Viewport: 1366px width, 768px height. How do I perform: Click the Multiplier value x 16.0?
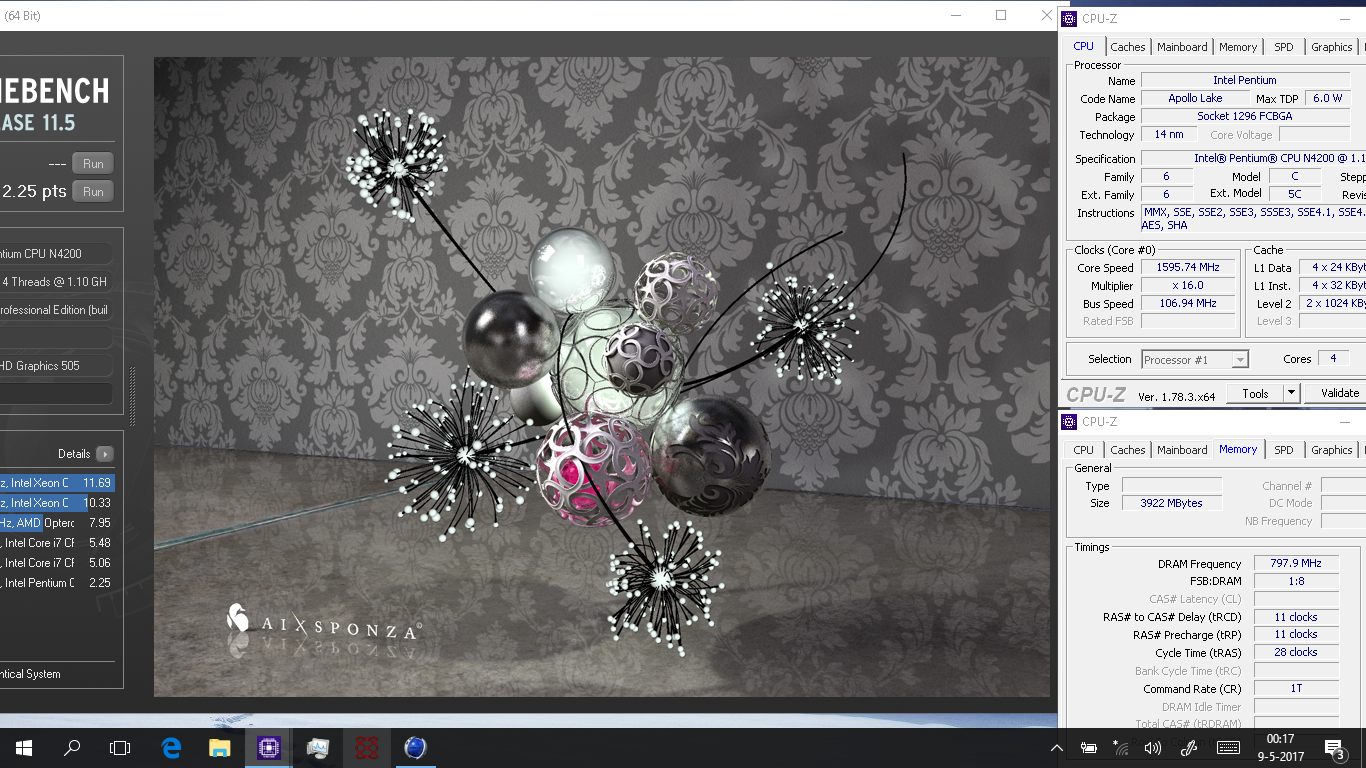click(1188, 285)
